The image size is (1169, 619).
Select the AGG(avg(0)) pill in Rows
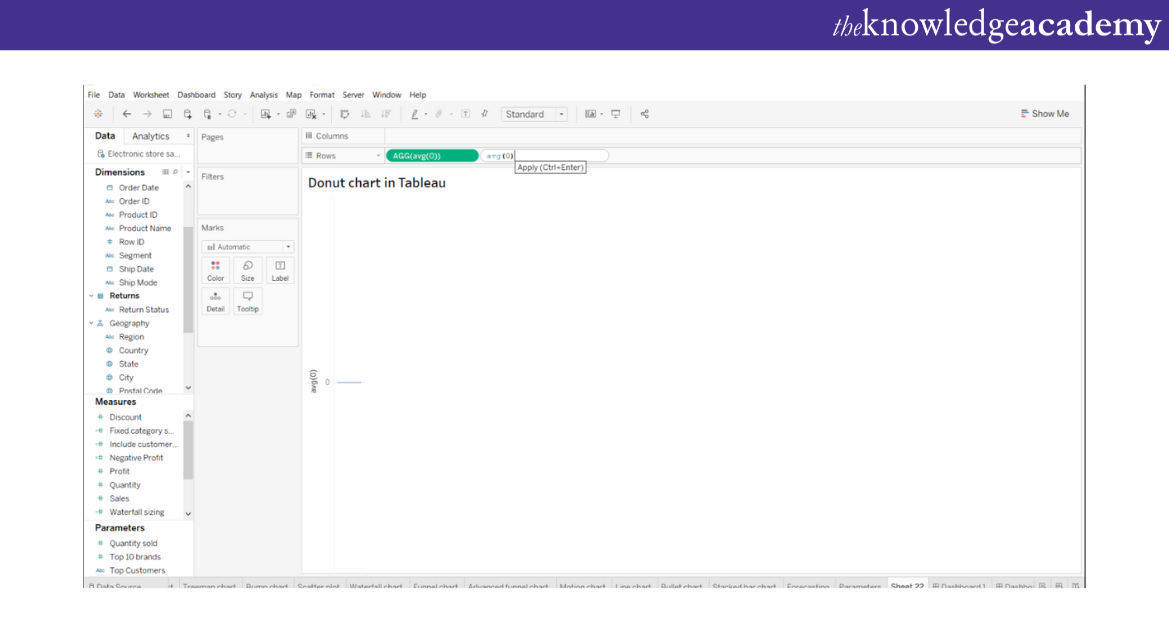pos(431,156)
